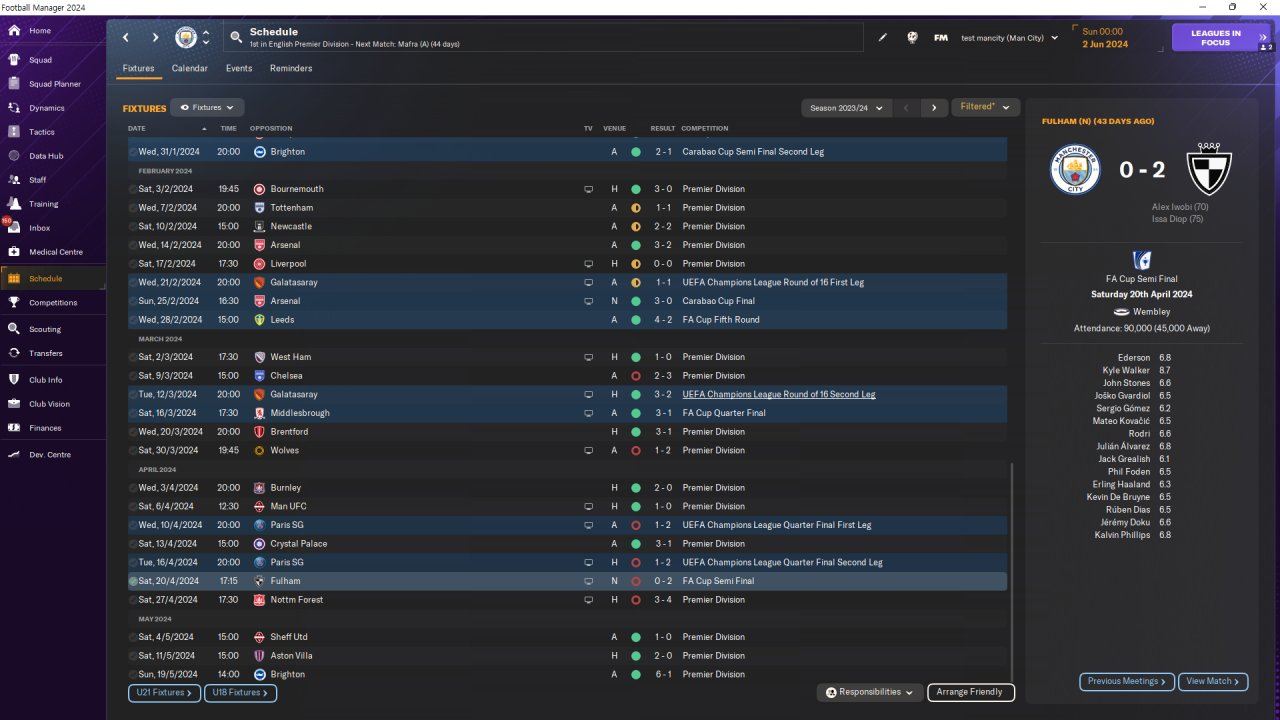Open the Dev. Centre icon
1280x720 pixels.
tap(14, 455)
